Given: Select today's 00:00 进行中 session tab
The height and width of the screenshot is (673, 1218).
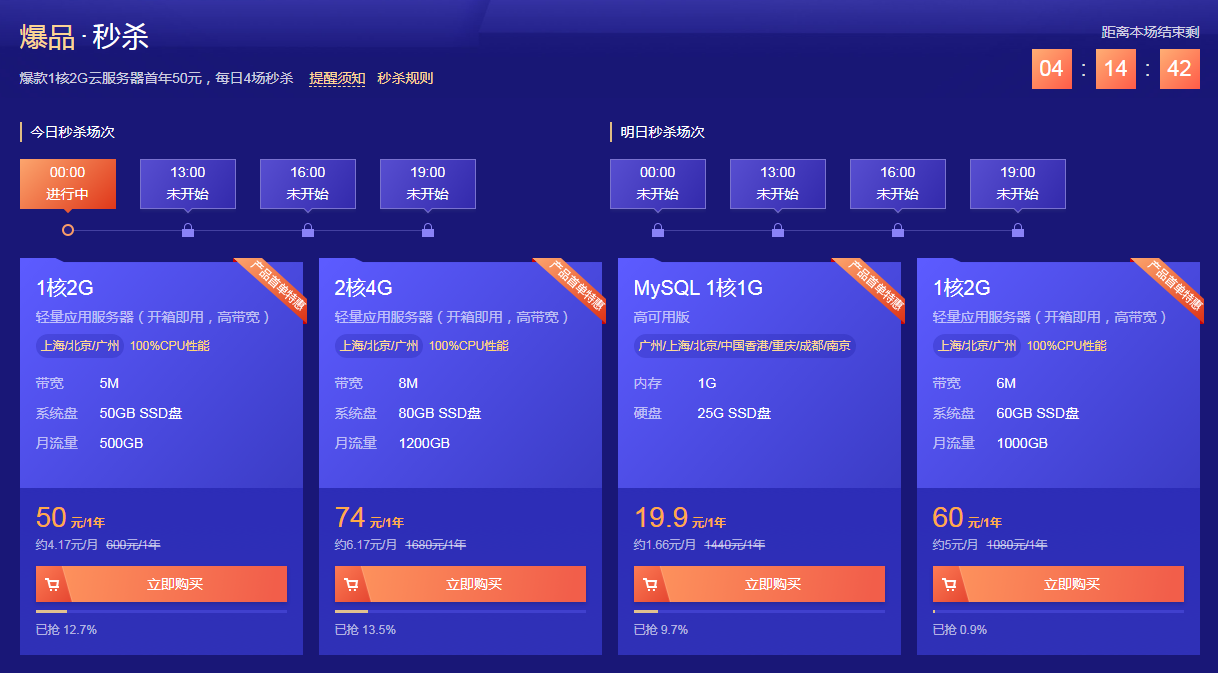Looking at the screenshot, I should (68, 184).
